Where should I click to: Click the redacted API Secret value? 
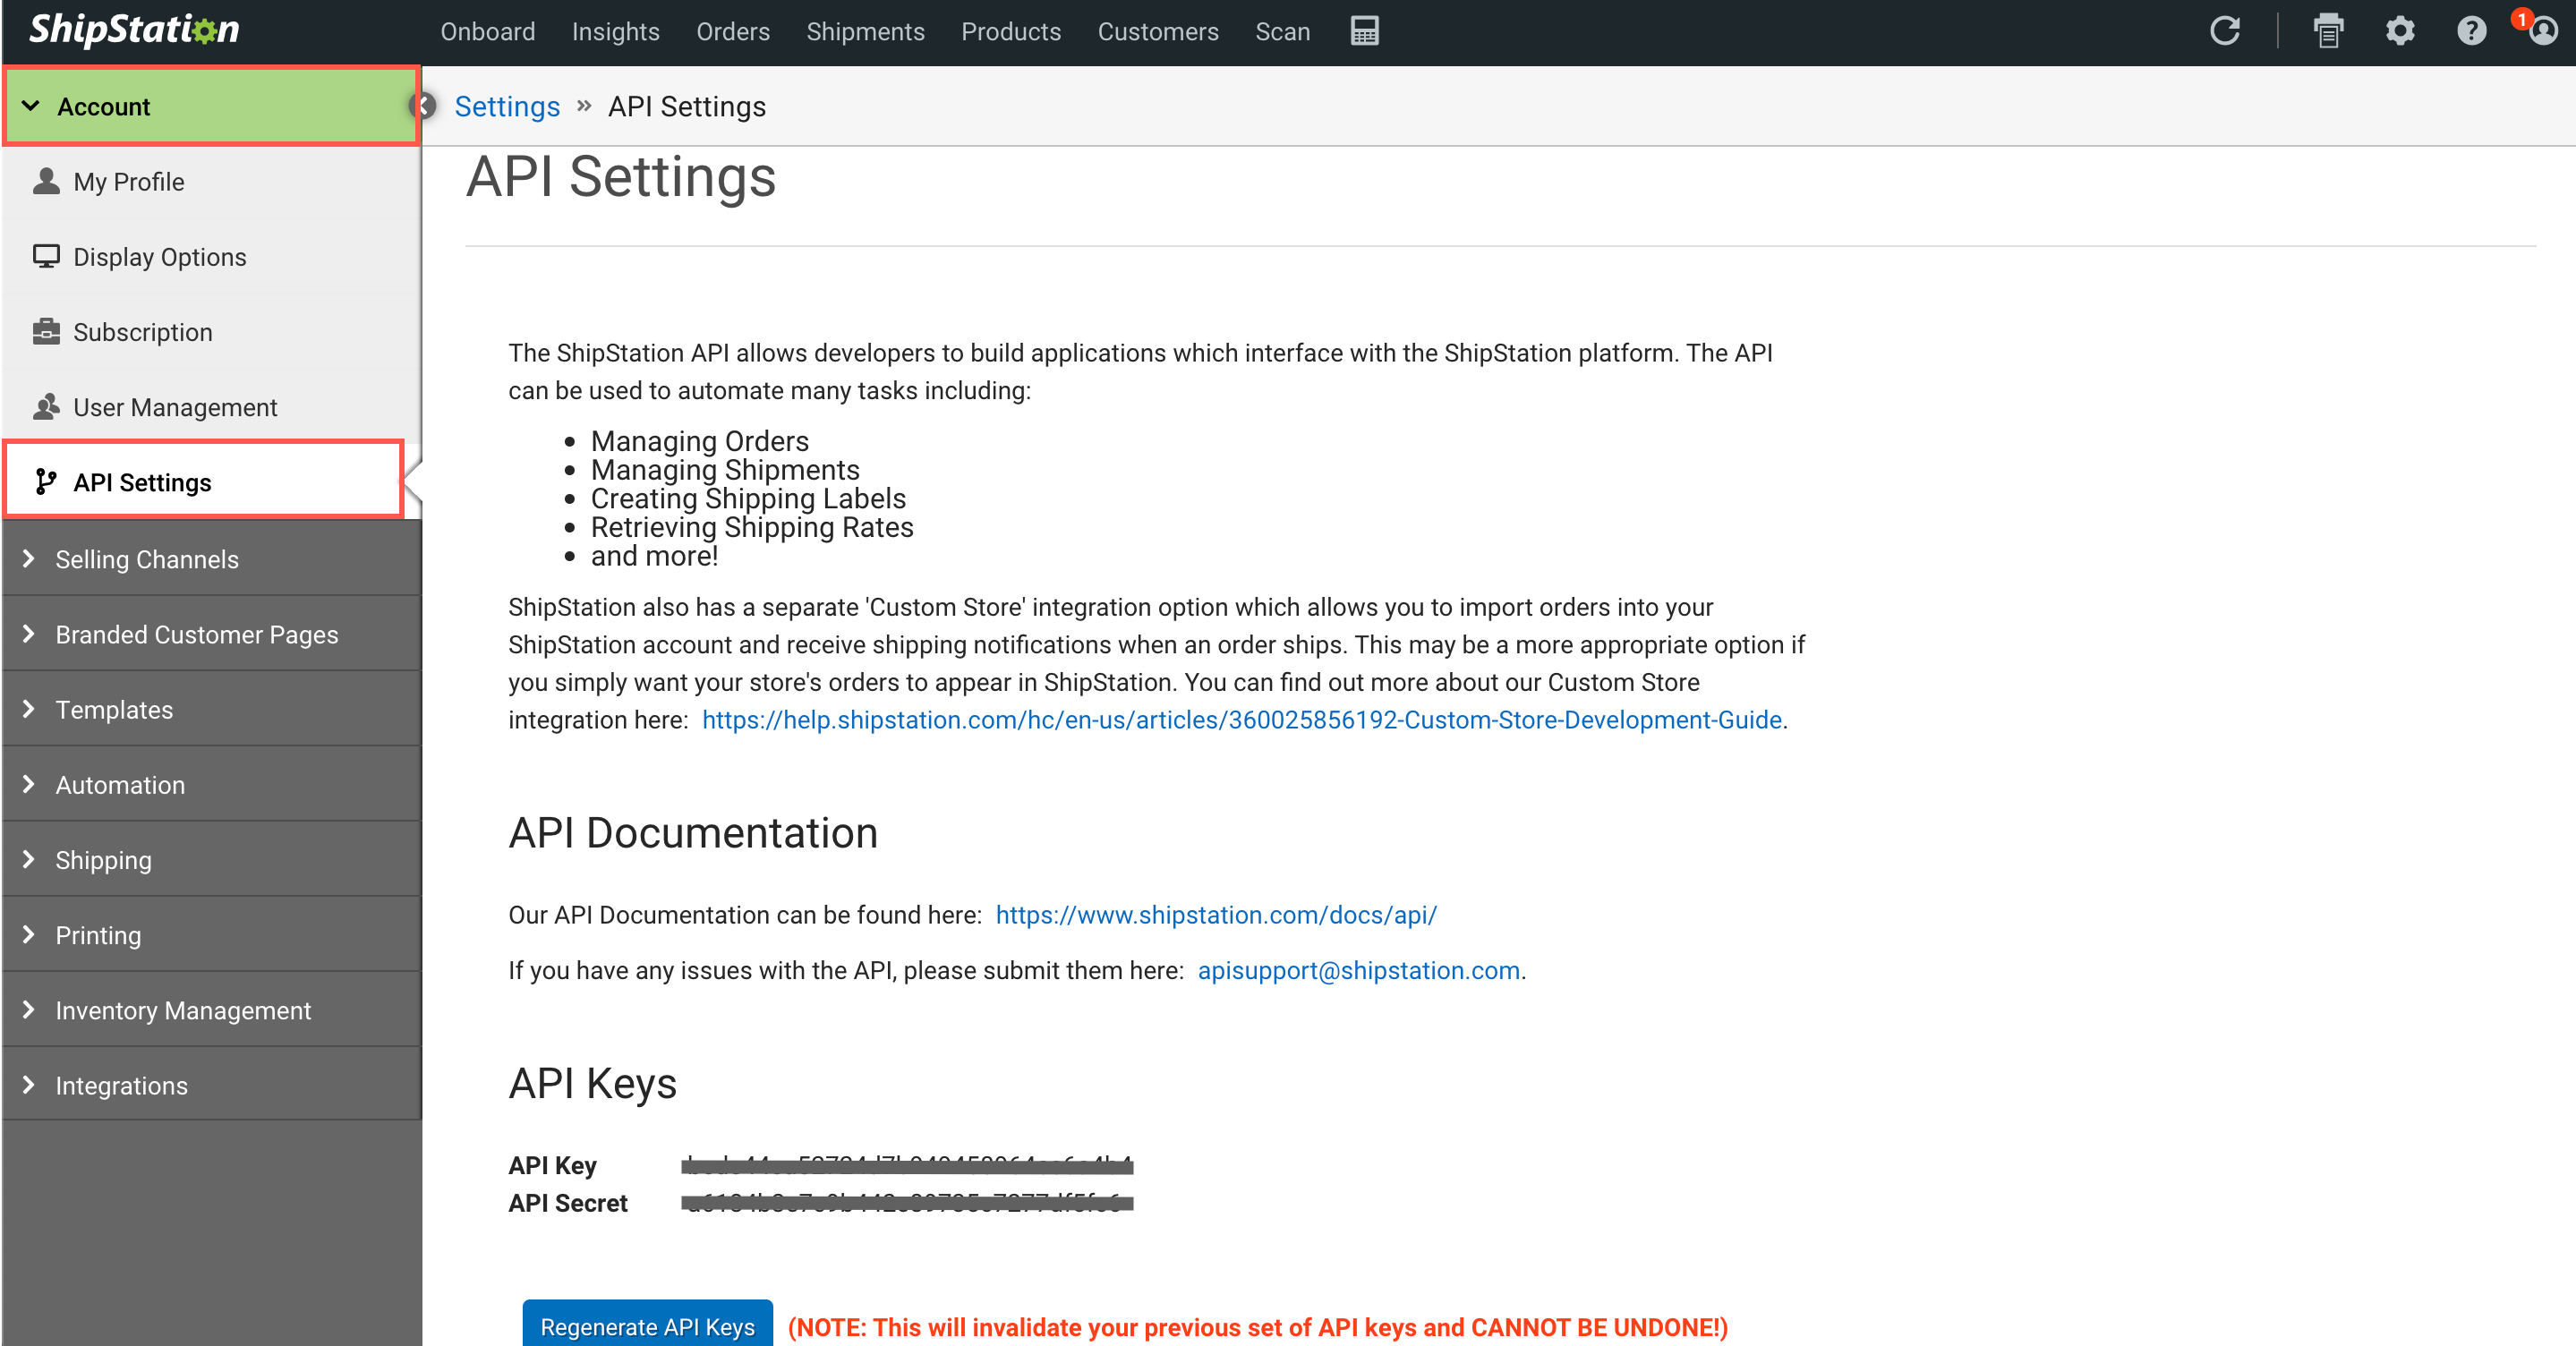[907, 1203]
